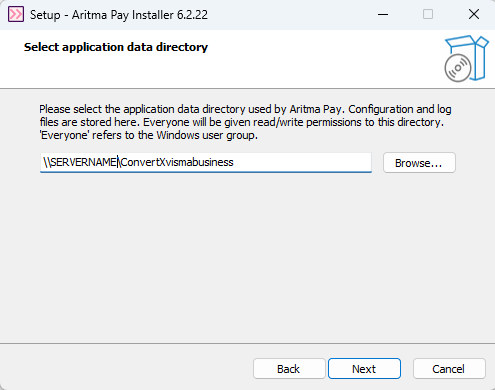This screenshot has height=390, width=495.
Task: Minimize the Aritma Pay setup window
Action: pyautogui.click(x=383, y=14)
